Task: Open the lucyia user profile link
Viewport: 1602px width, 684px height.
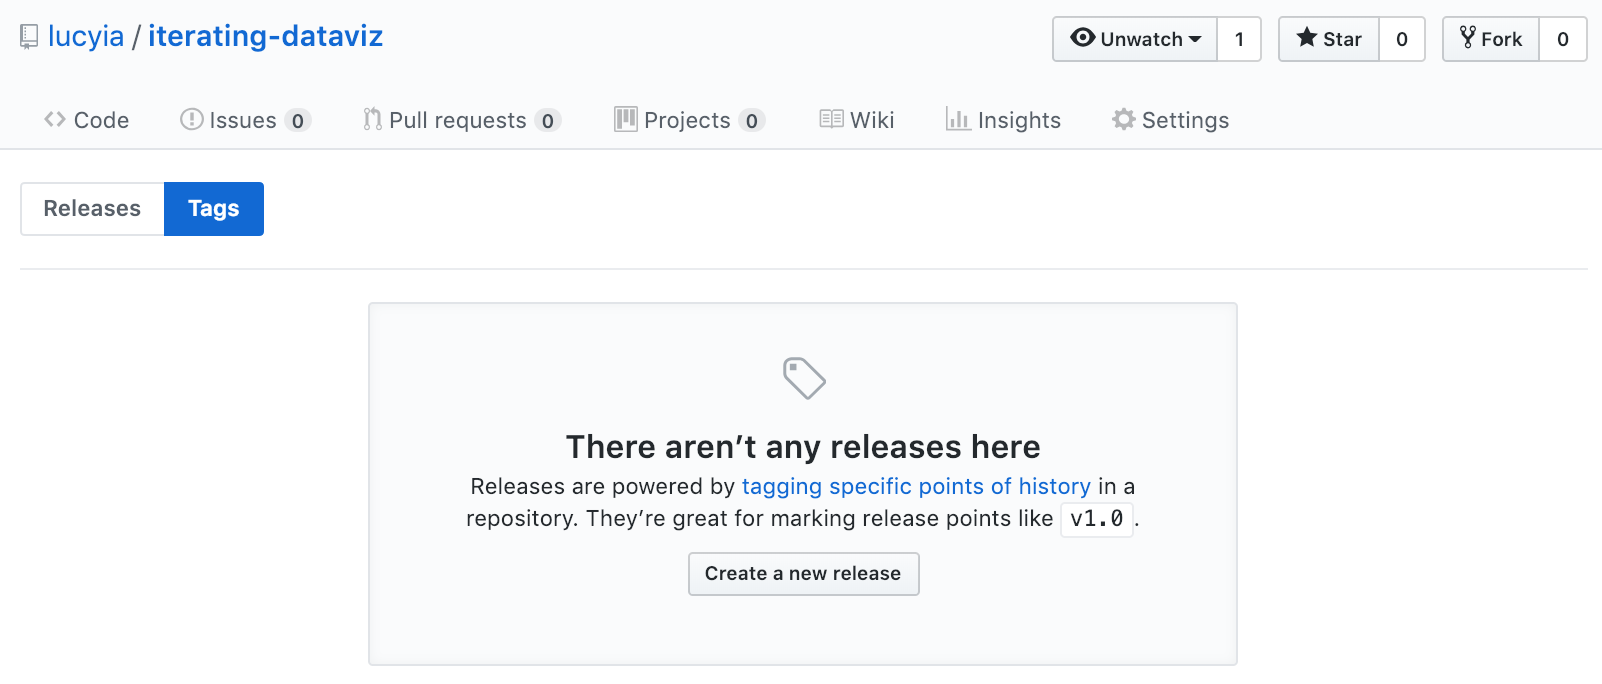Action: coord(86,37)
